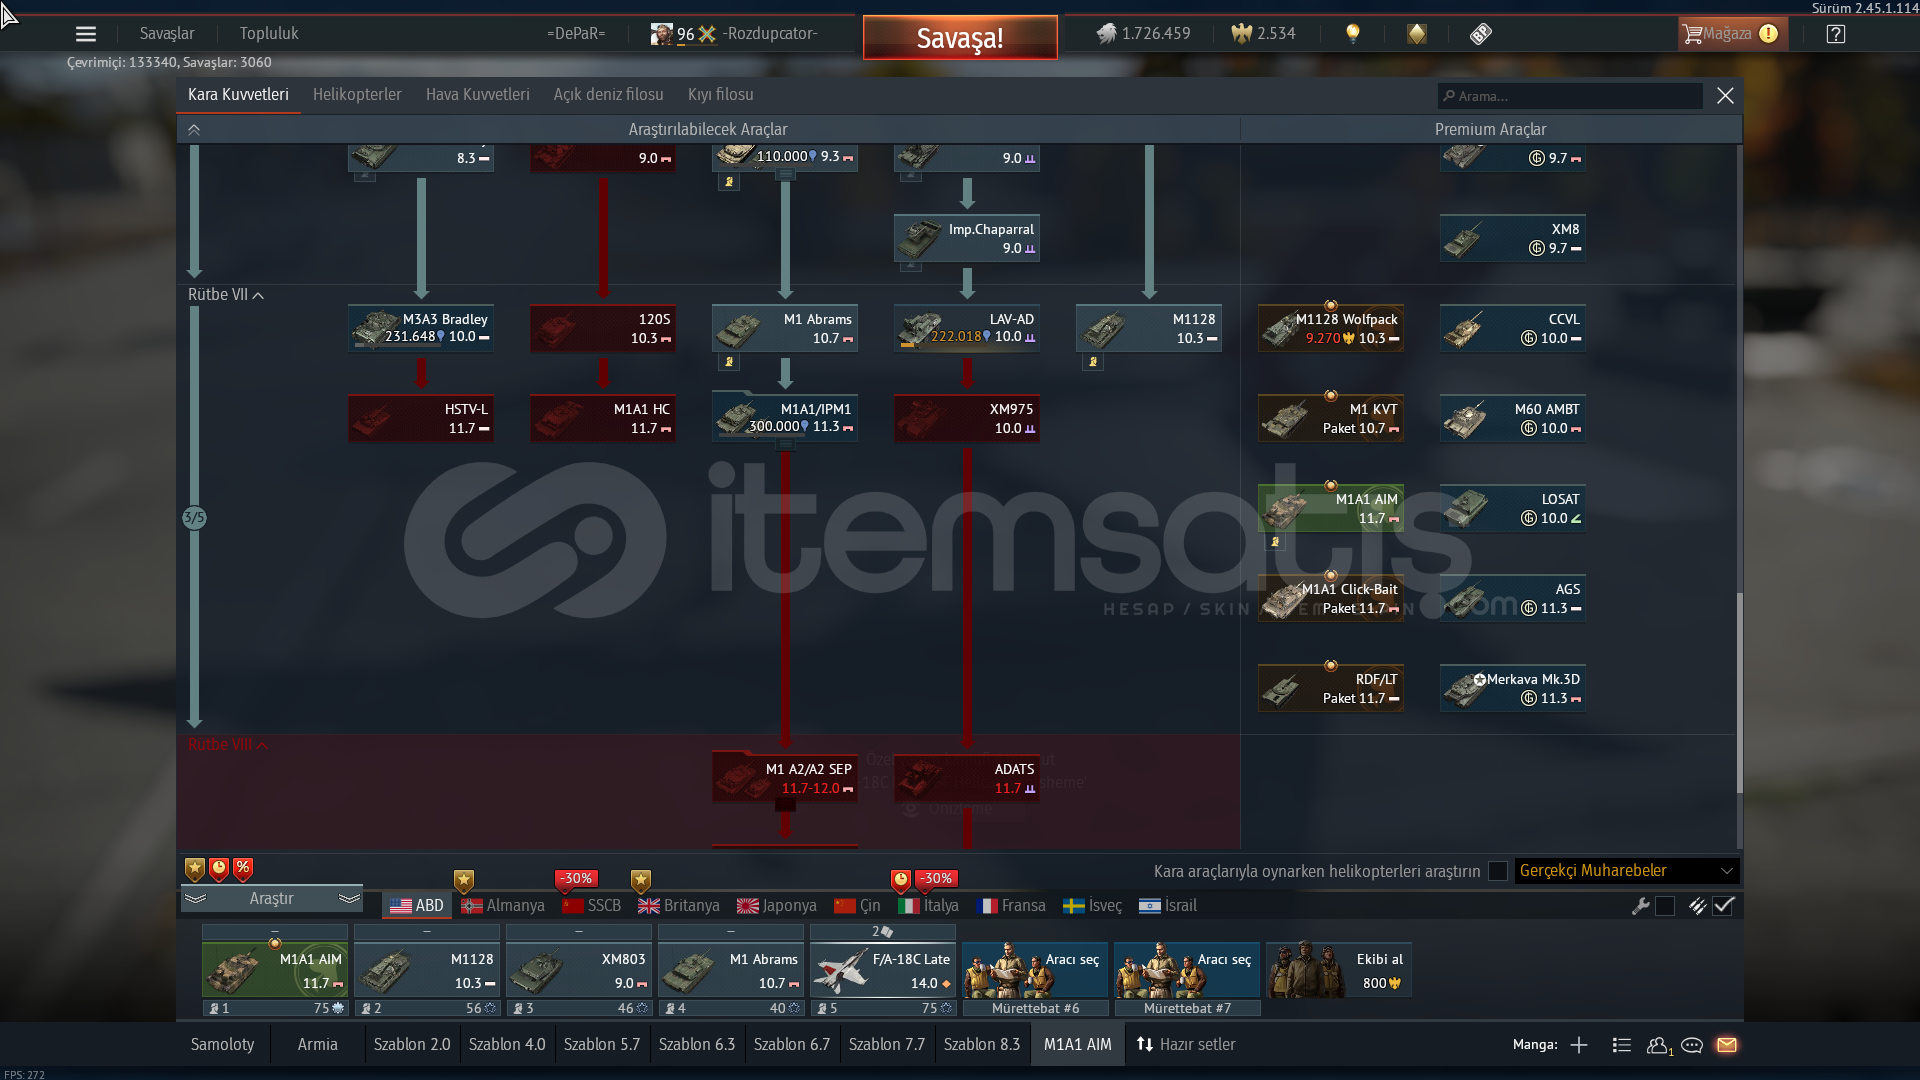
Task: Click Ekibi al crew purchase slot
Action: (1339, 969)
